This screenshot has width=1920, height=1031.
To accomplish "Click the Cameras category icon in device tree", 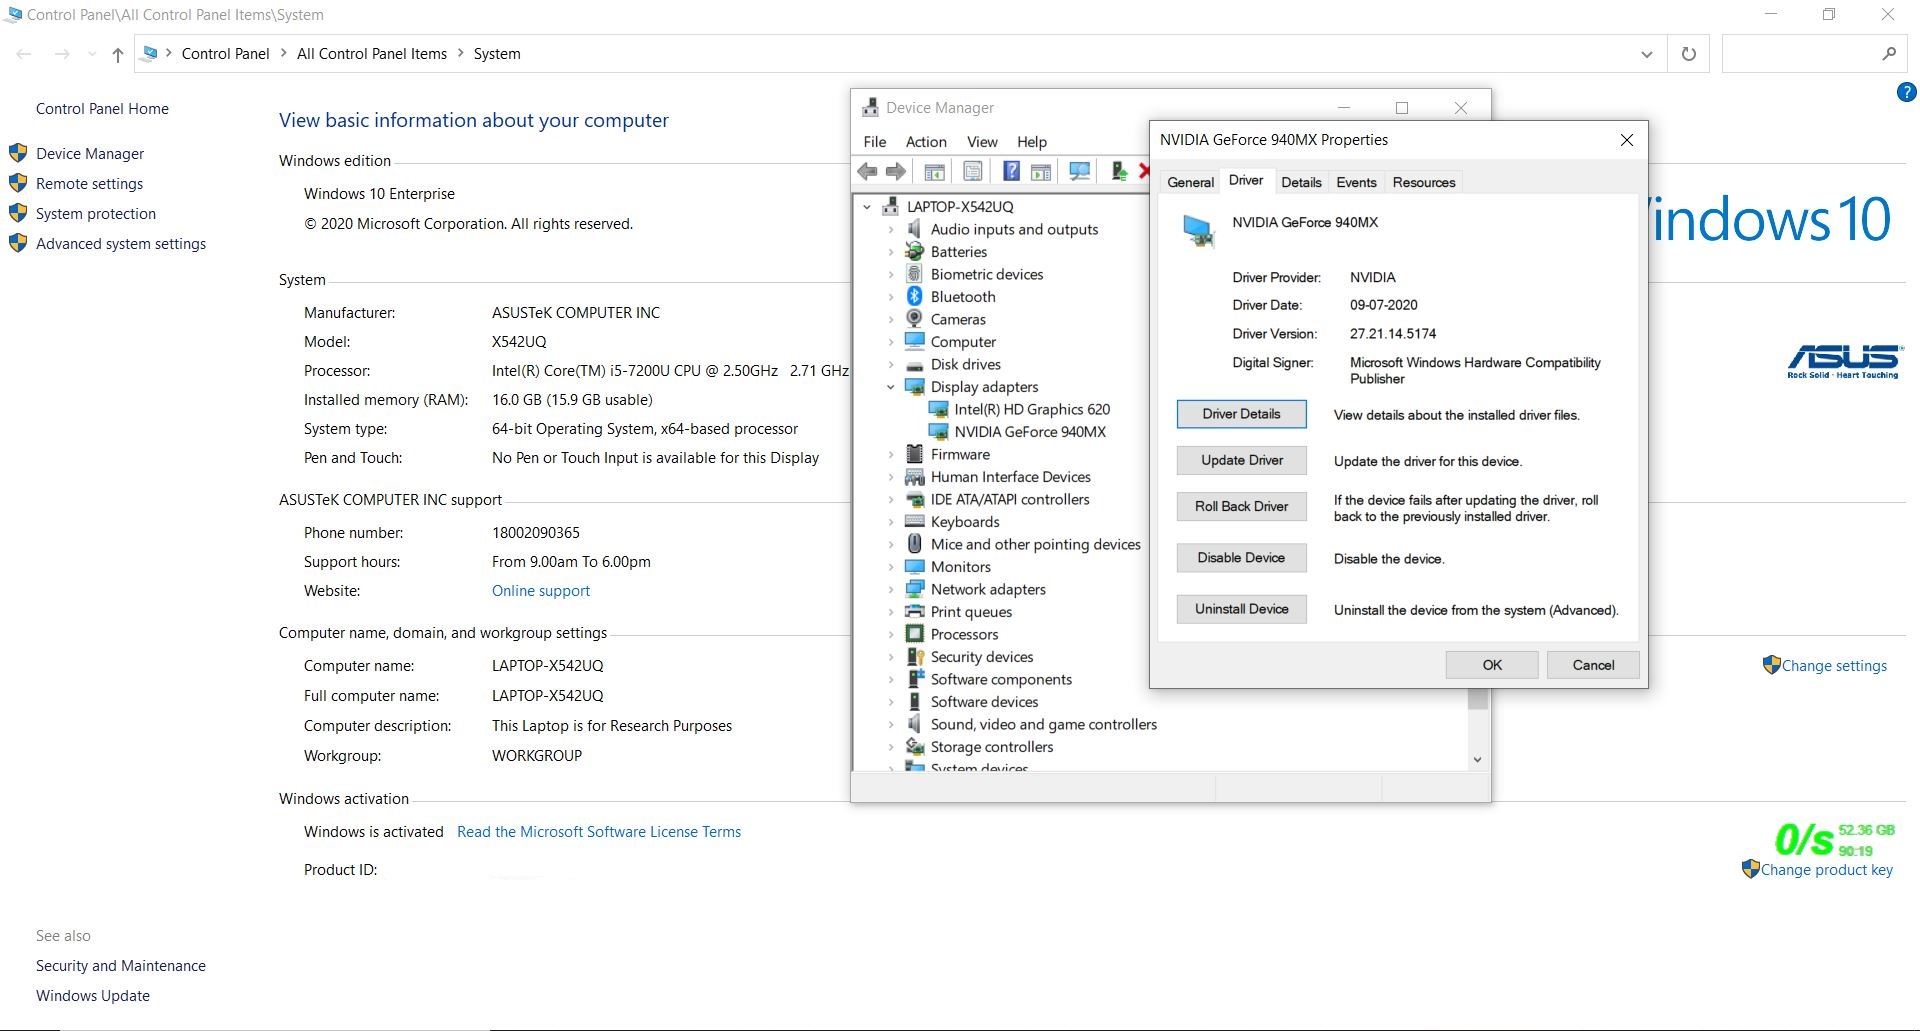I will 914,319.
